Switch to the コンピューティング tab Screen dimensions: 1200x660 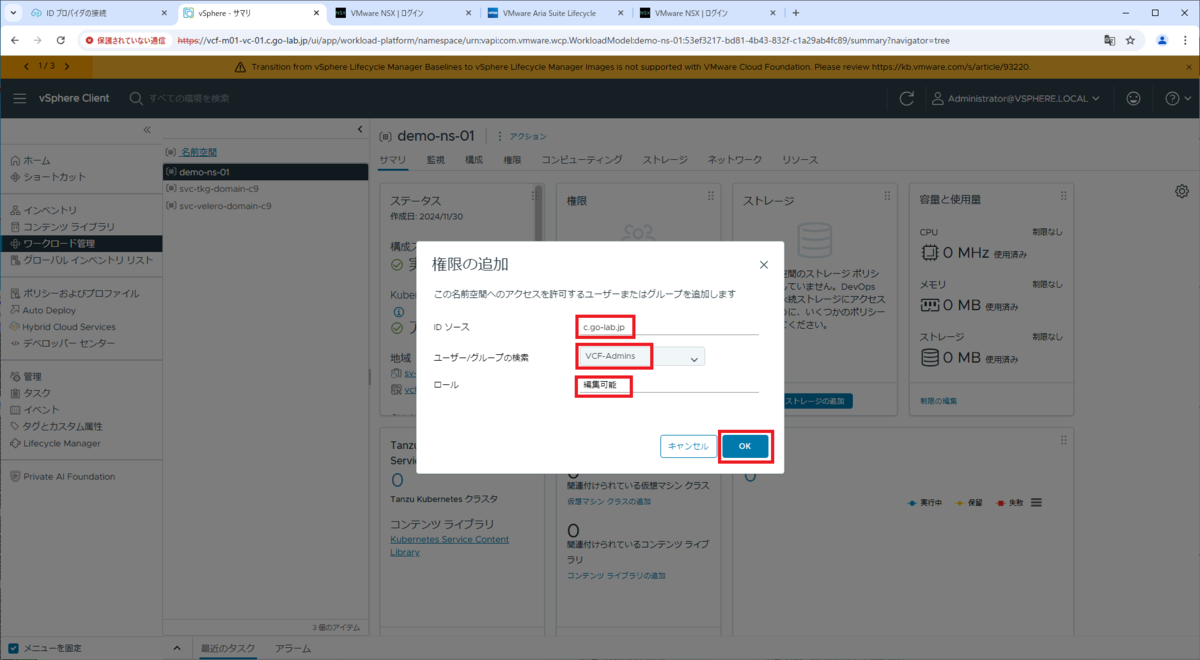582,160
